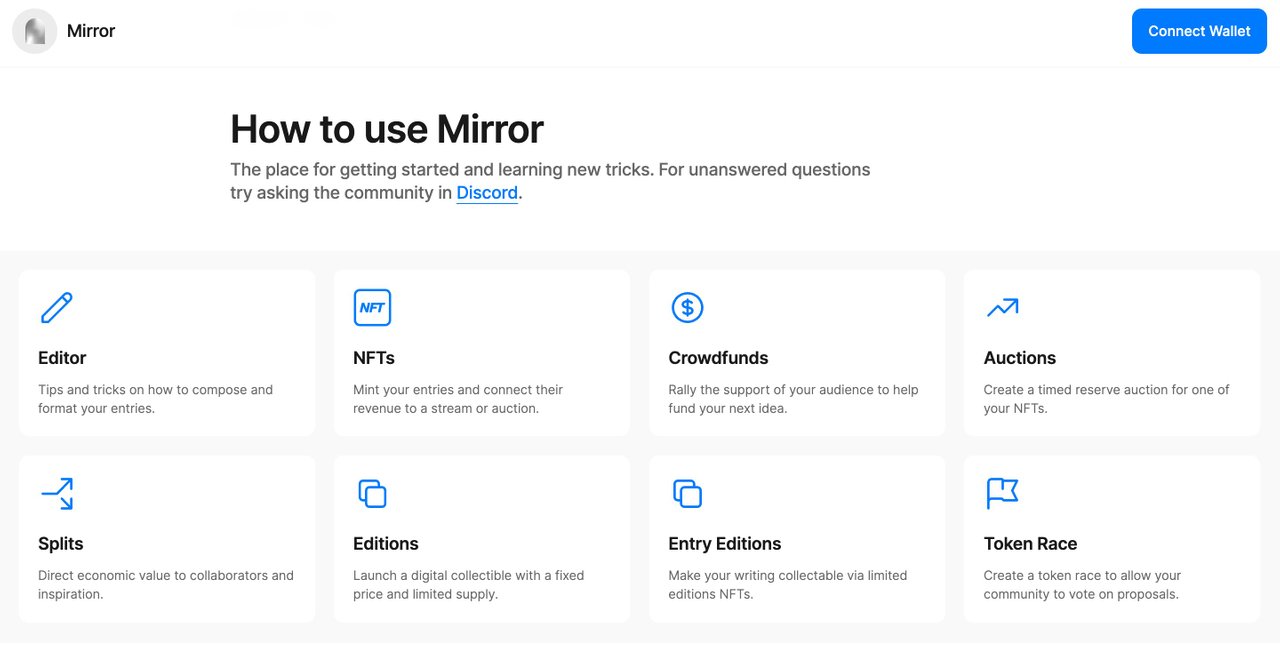Select the Splits branching-arrow icon

(x=56, y=493)
